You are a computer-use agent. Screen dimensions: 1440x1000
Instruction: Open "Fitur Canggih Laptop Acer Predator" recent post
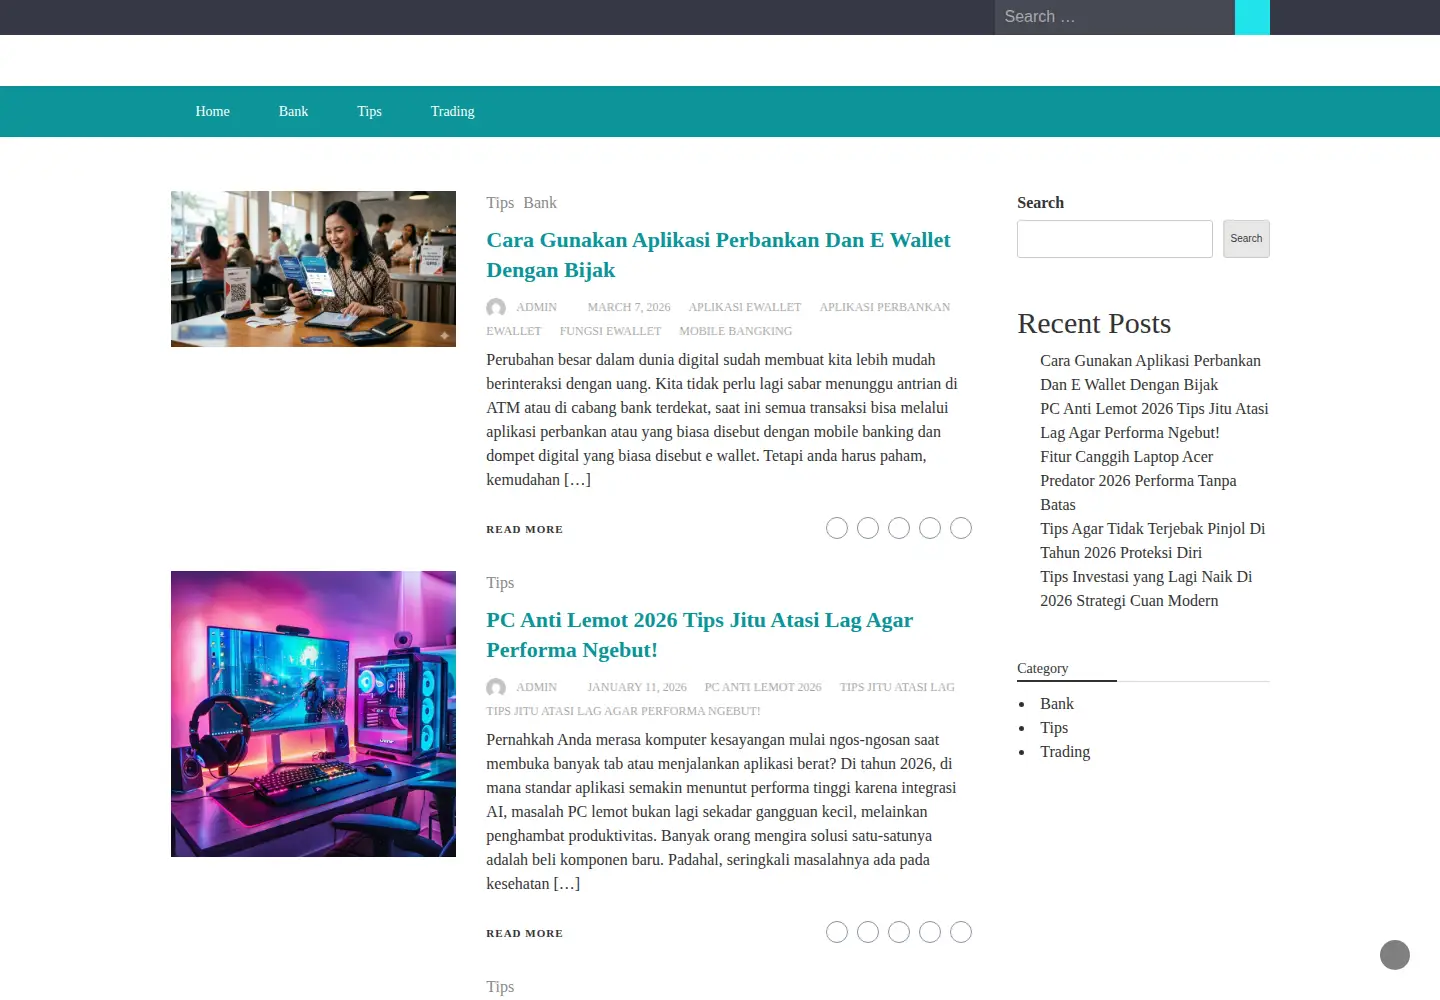(1138, 481)
